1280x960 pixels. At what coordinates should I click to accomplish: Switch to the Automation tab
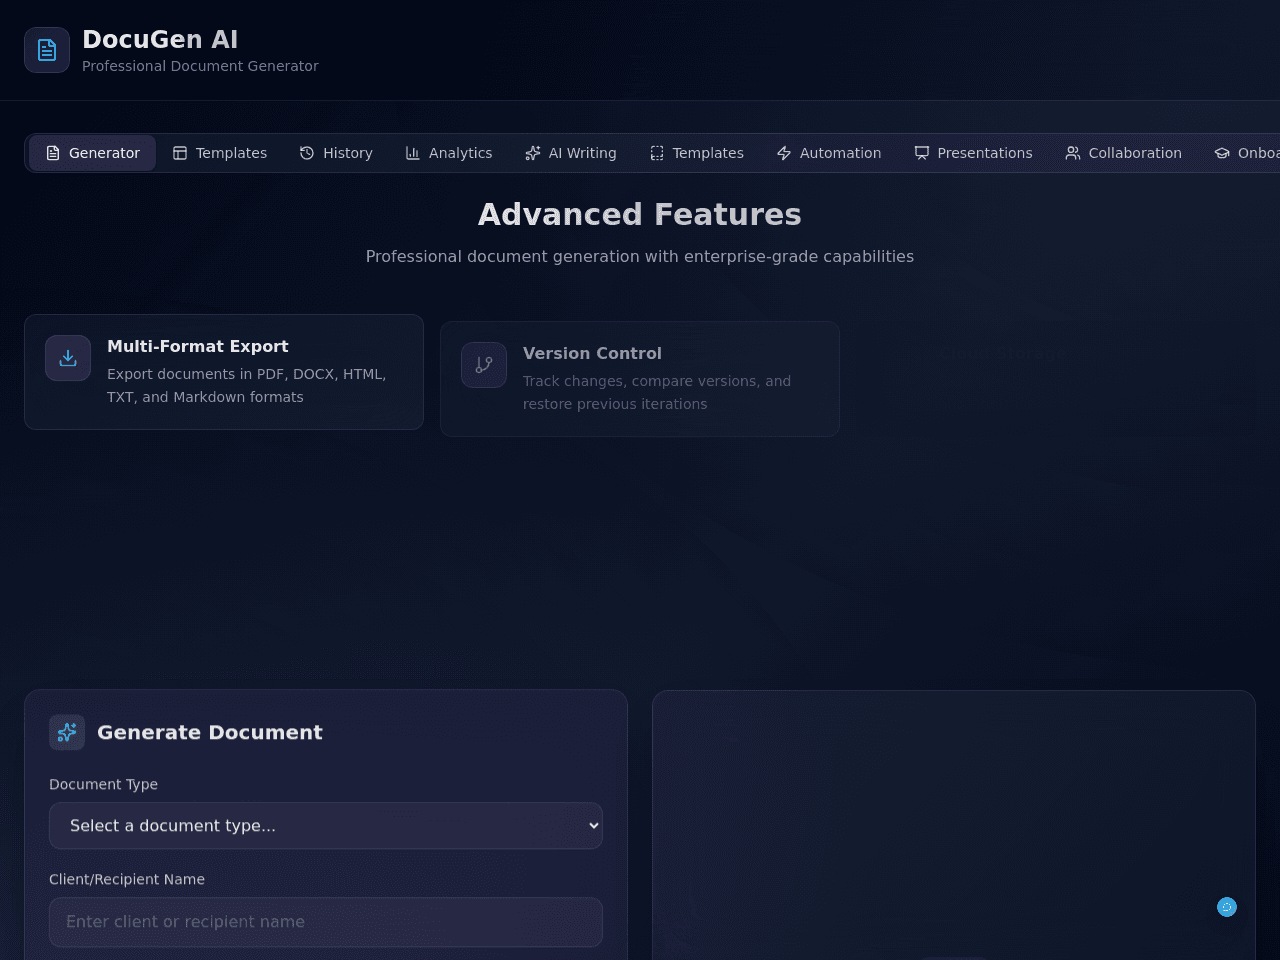[829, 153]
